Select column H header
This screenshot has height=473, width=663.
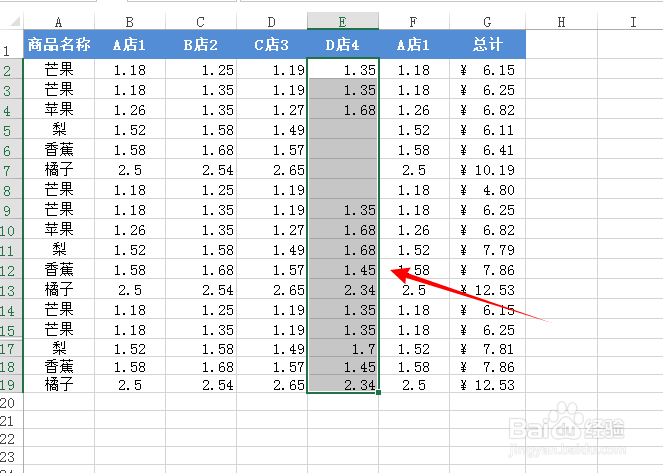562,22
